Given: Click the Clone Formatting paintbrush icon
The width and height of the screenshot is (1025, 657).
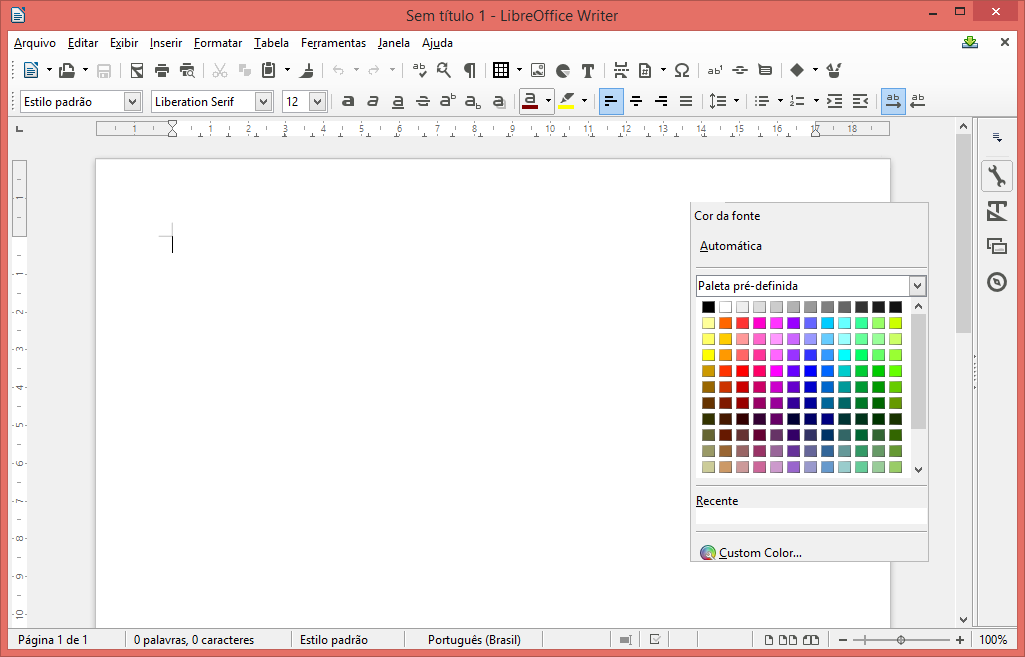Looking at the screenshot, I should click(x=308, y=70).
